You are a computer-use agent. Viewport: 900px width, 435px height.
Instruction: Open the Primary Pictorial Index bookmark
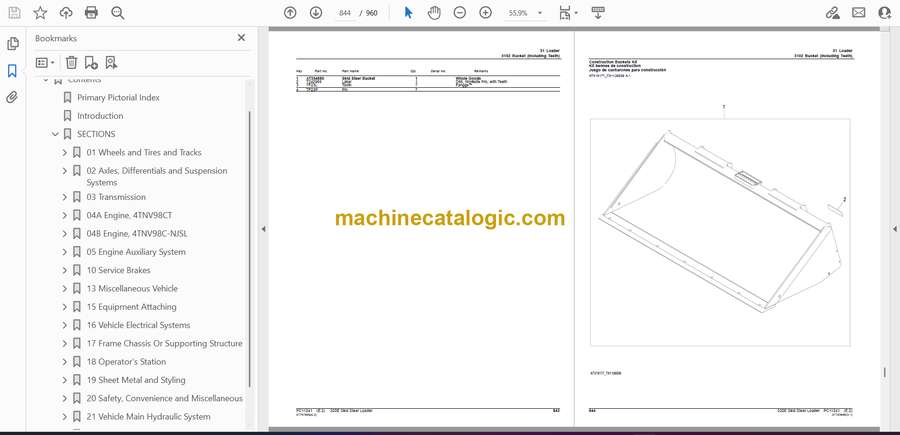(118, 98)
